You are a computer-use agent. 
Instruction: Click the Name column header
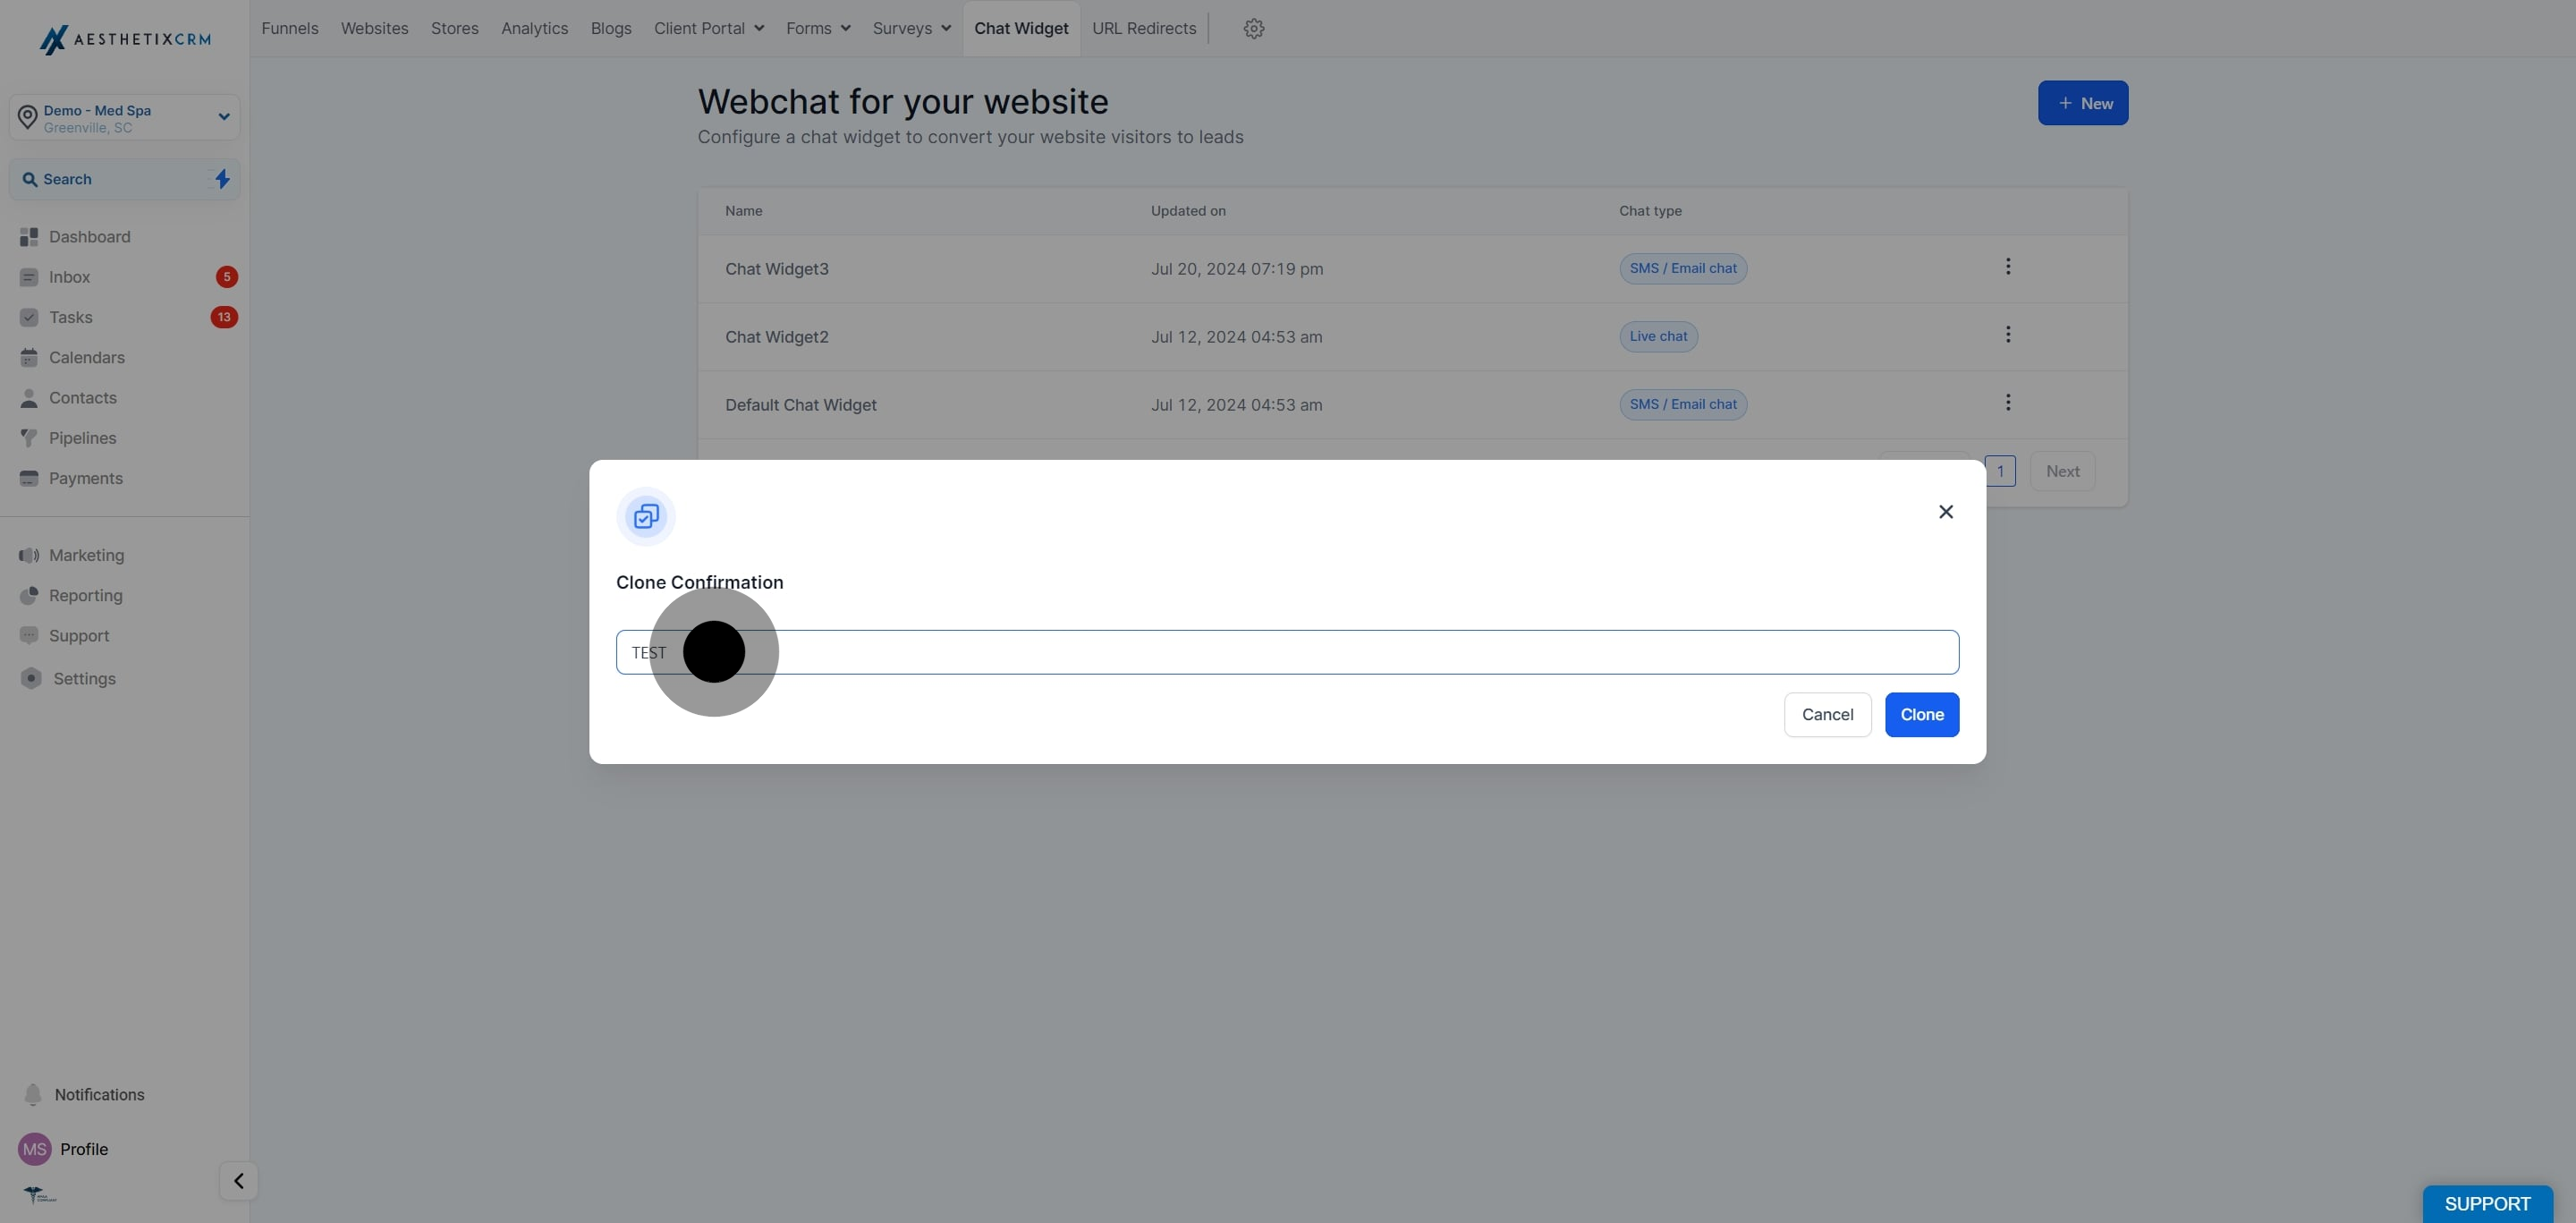pyautogui.click(x=744, y=211)
